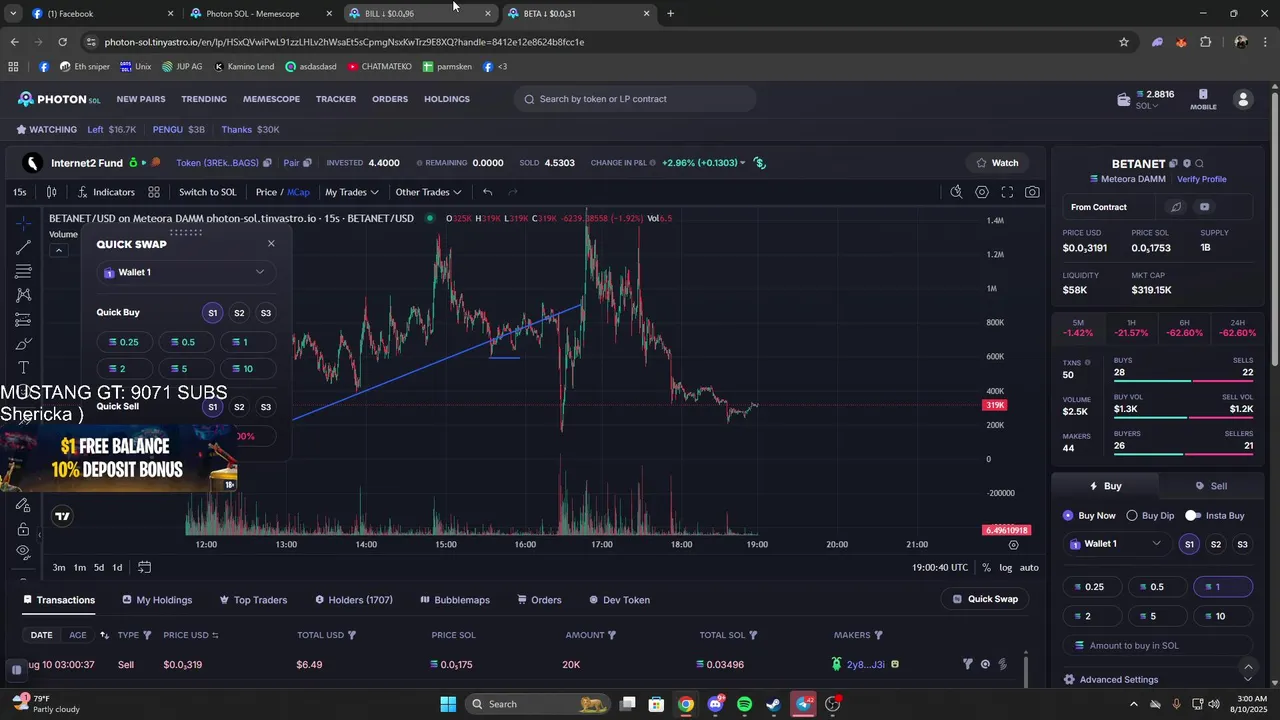1280x720 pixels.
Task: Toggle percent scale on chart
Action: point(986,567)
